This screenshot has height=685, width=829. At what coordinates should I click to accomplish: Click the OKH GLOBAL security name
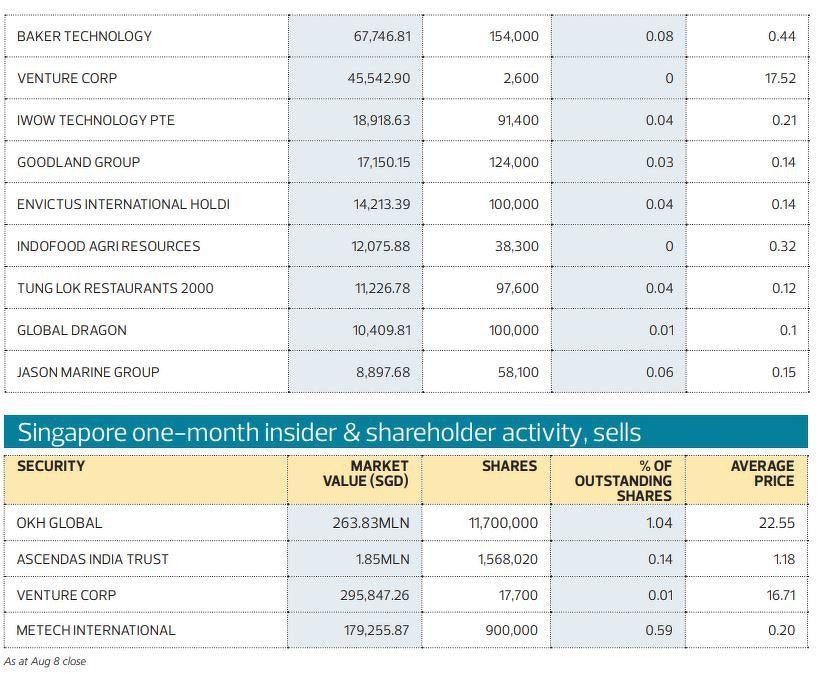(x=59, y=523)
